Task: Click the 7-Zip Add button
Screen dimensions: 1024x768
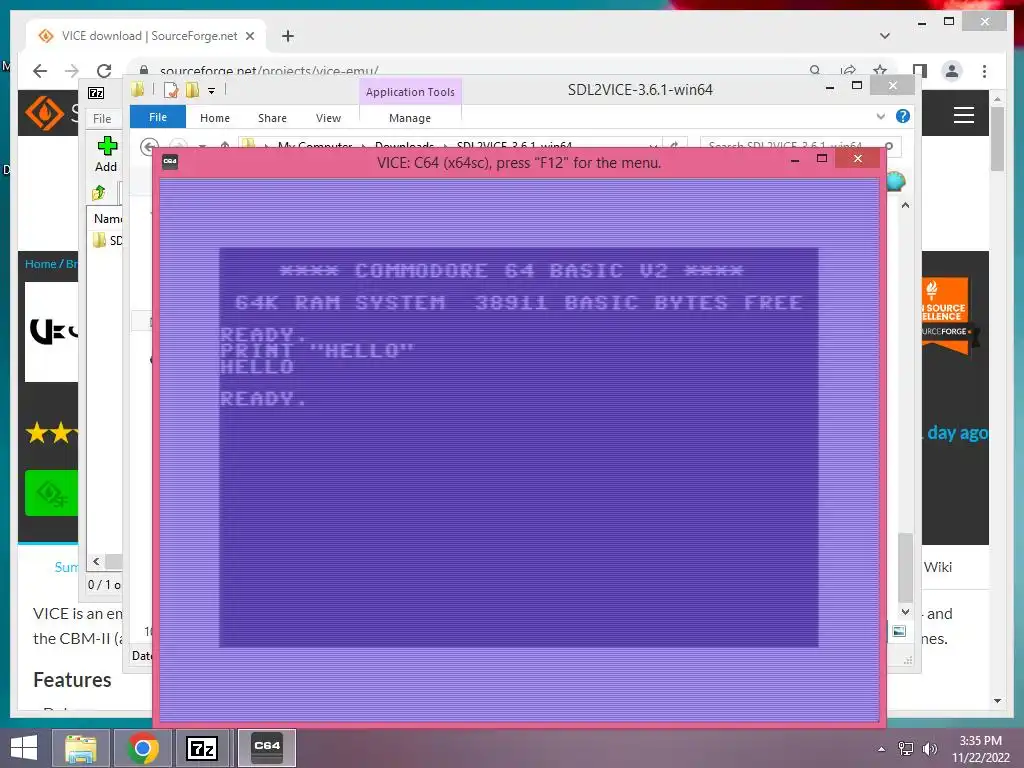Action: 106,154
